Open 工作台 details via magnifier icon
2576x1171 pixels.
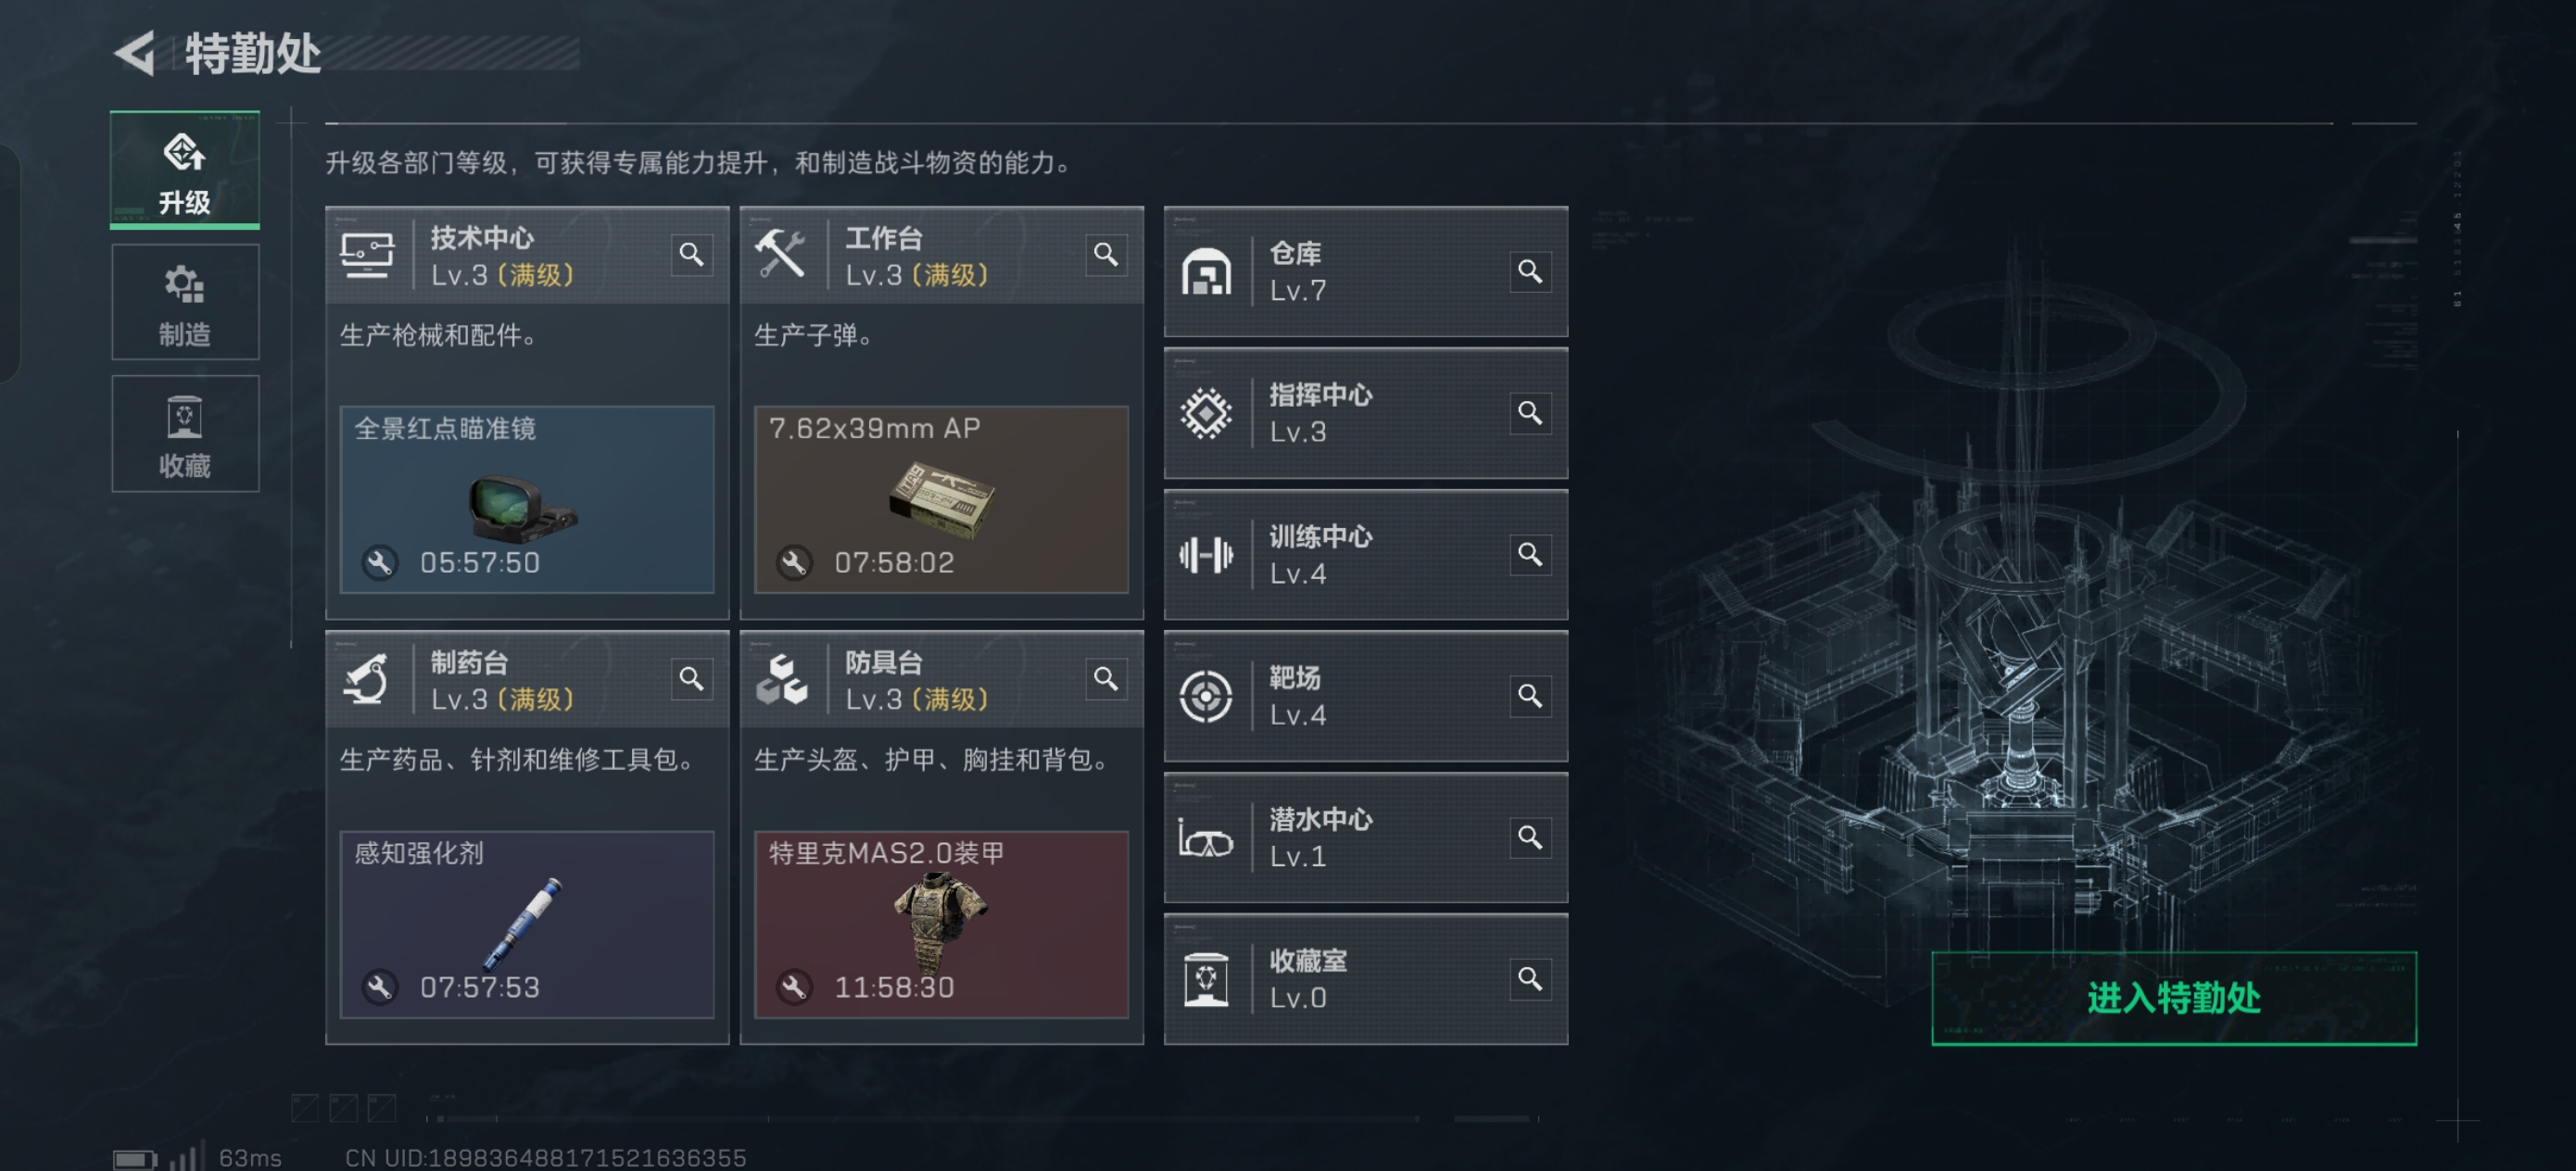click(1105, 255)
